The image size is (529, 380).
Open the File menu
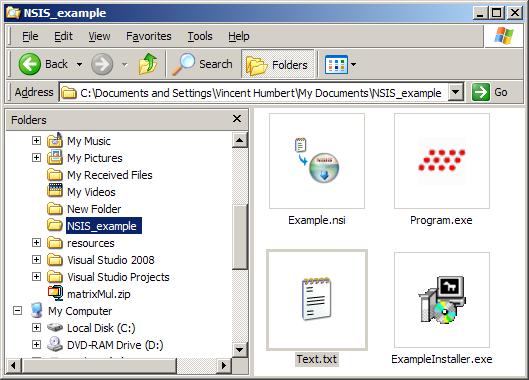(30, 36)
